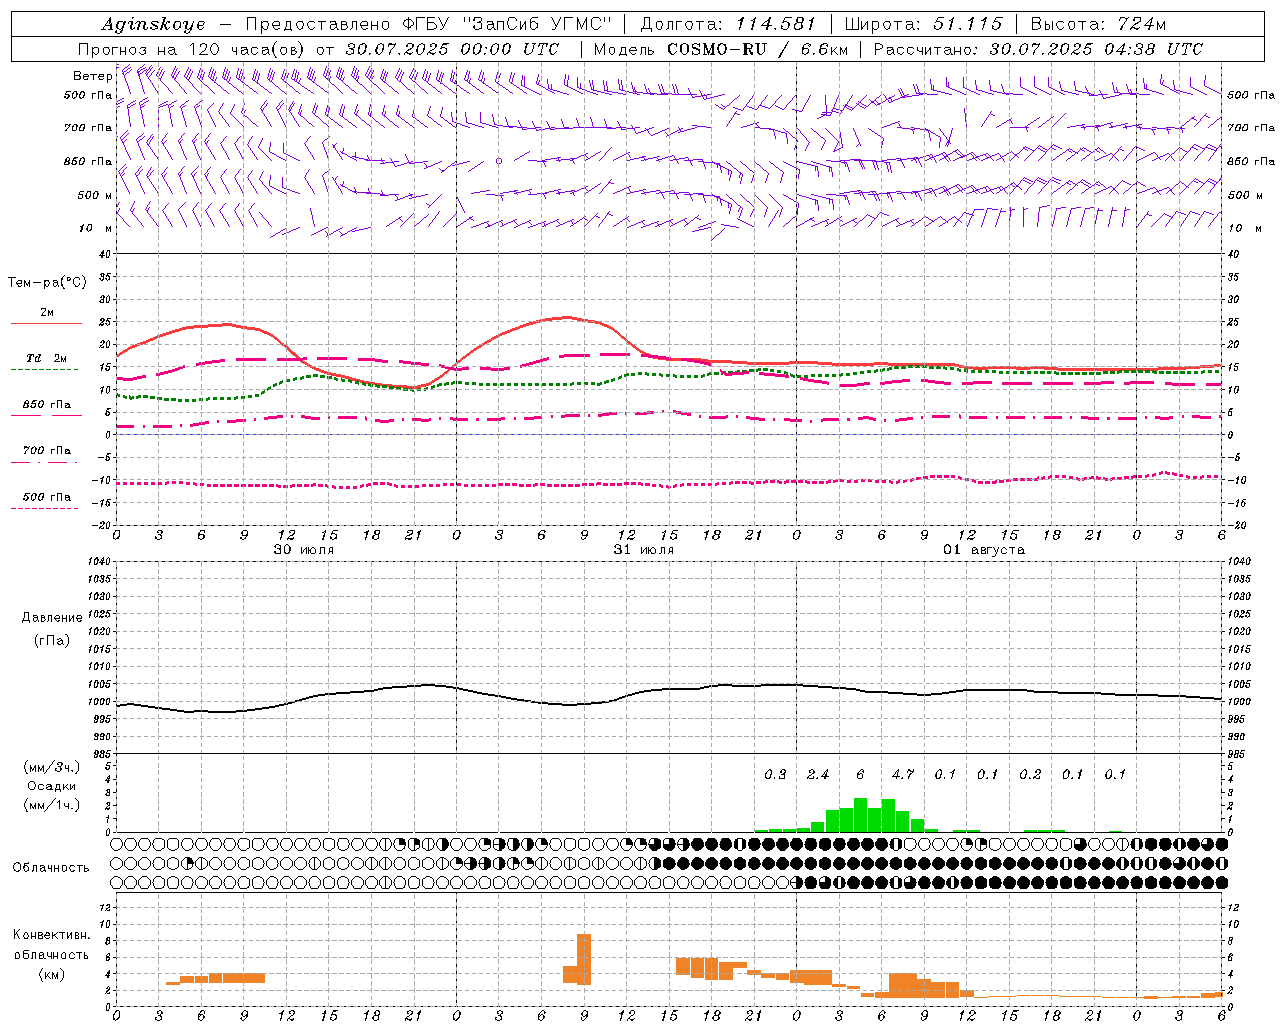Click the "(мм/1ч.)" unit label
The image size is (1280, 1024).
[52, 805]
